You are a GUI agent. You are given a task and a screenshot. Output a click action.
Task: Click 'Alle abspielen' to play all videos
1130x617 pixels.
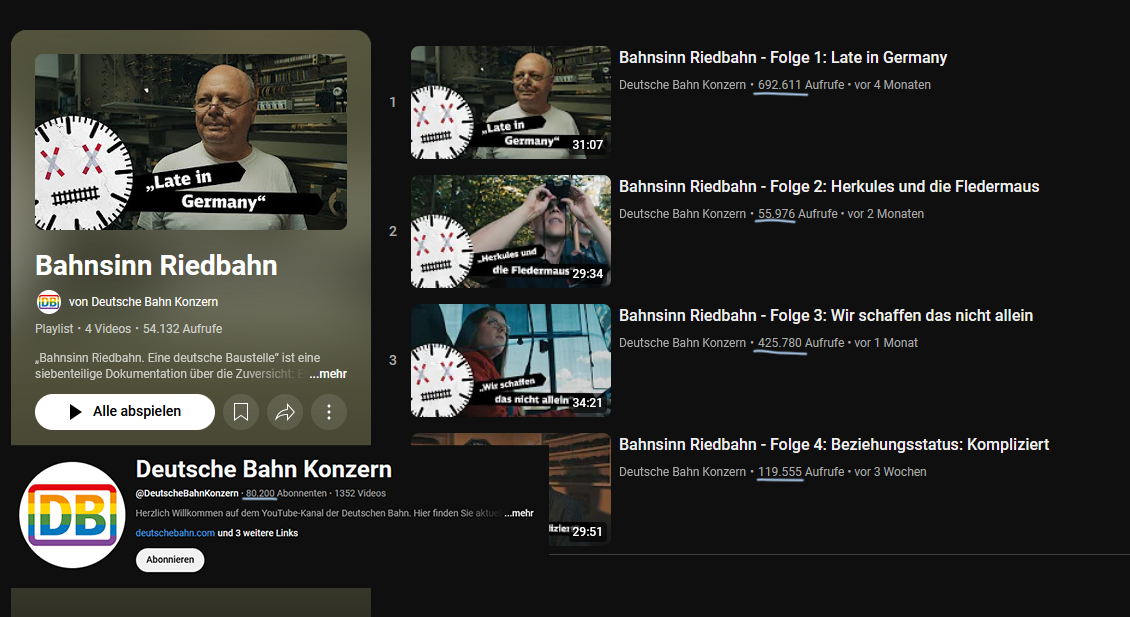click(125, 412)
